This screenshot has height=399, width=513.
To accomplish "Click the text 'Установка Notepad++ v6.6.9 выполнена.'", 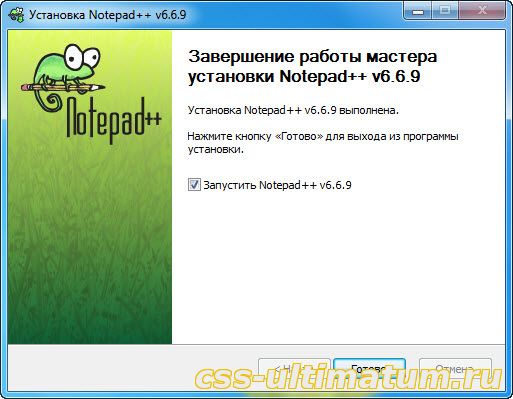I will (x=293, y=110).
